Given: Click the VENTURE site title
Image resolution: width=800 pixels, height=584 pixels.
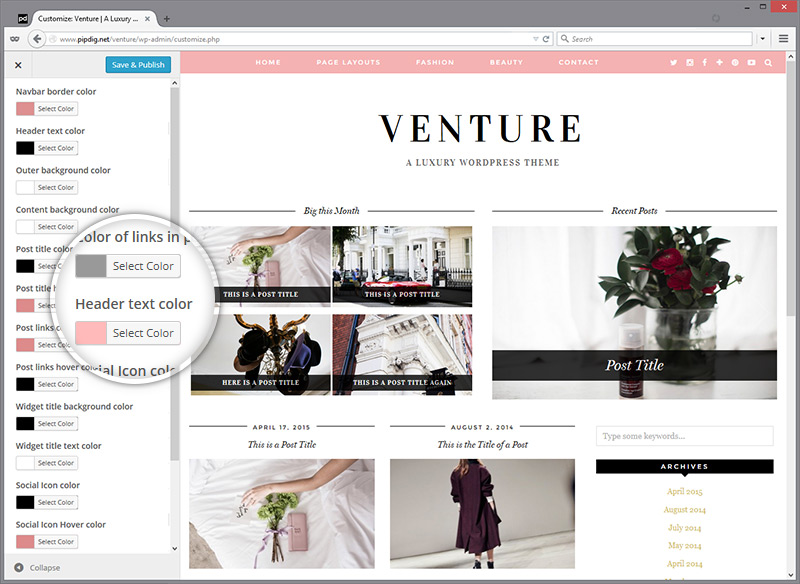Looking at the screenshot, I should pyautogui.click(x=481, y=128).
